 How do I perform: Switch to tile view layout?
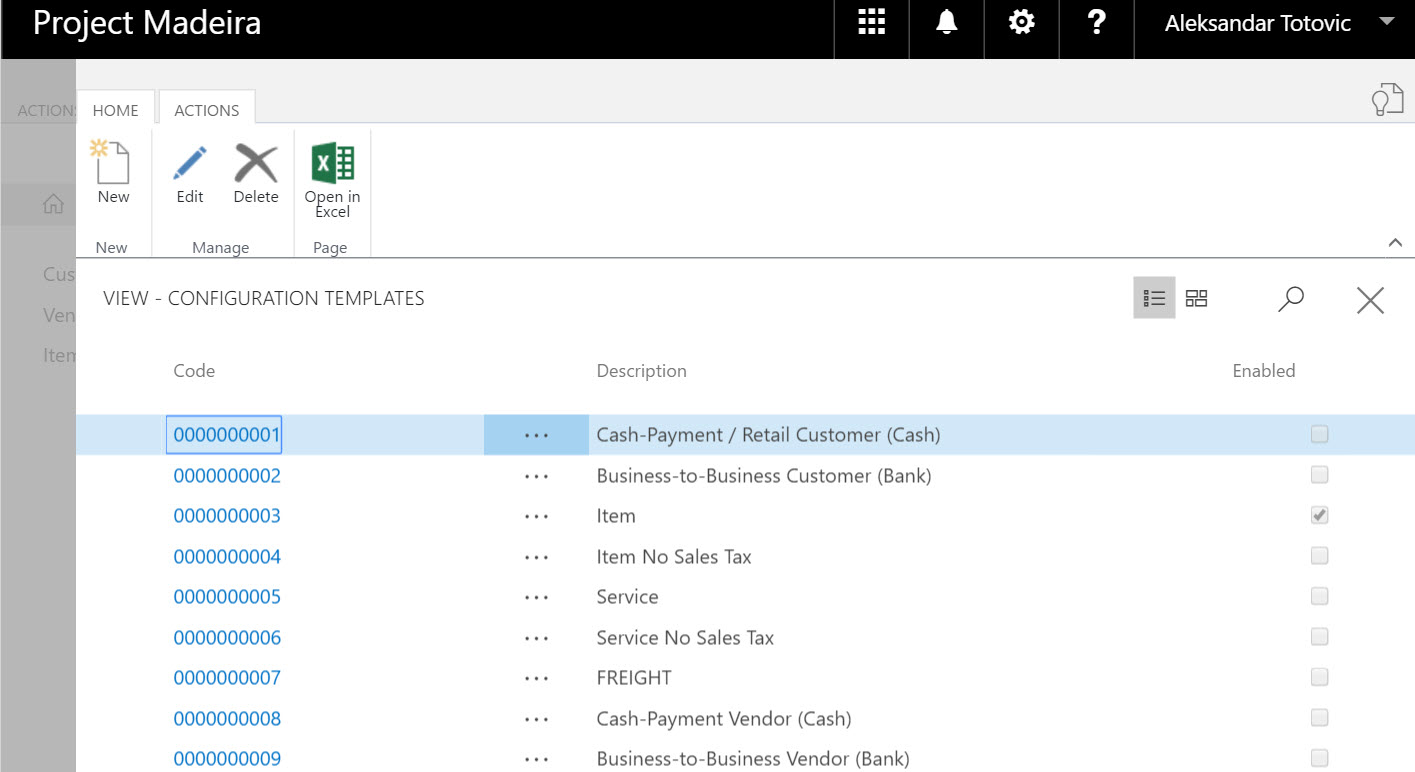[1196, 298]
